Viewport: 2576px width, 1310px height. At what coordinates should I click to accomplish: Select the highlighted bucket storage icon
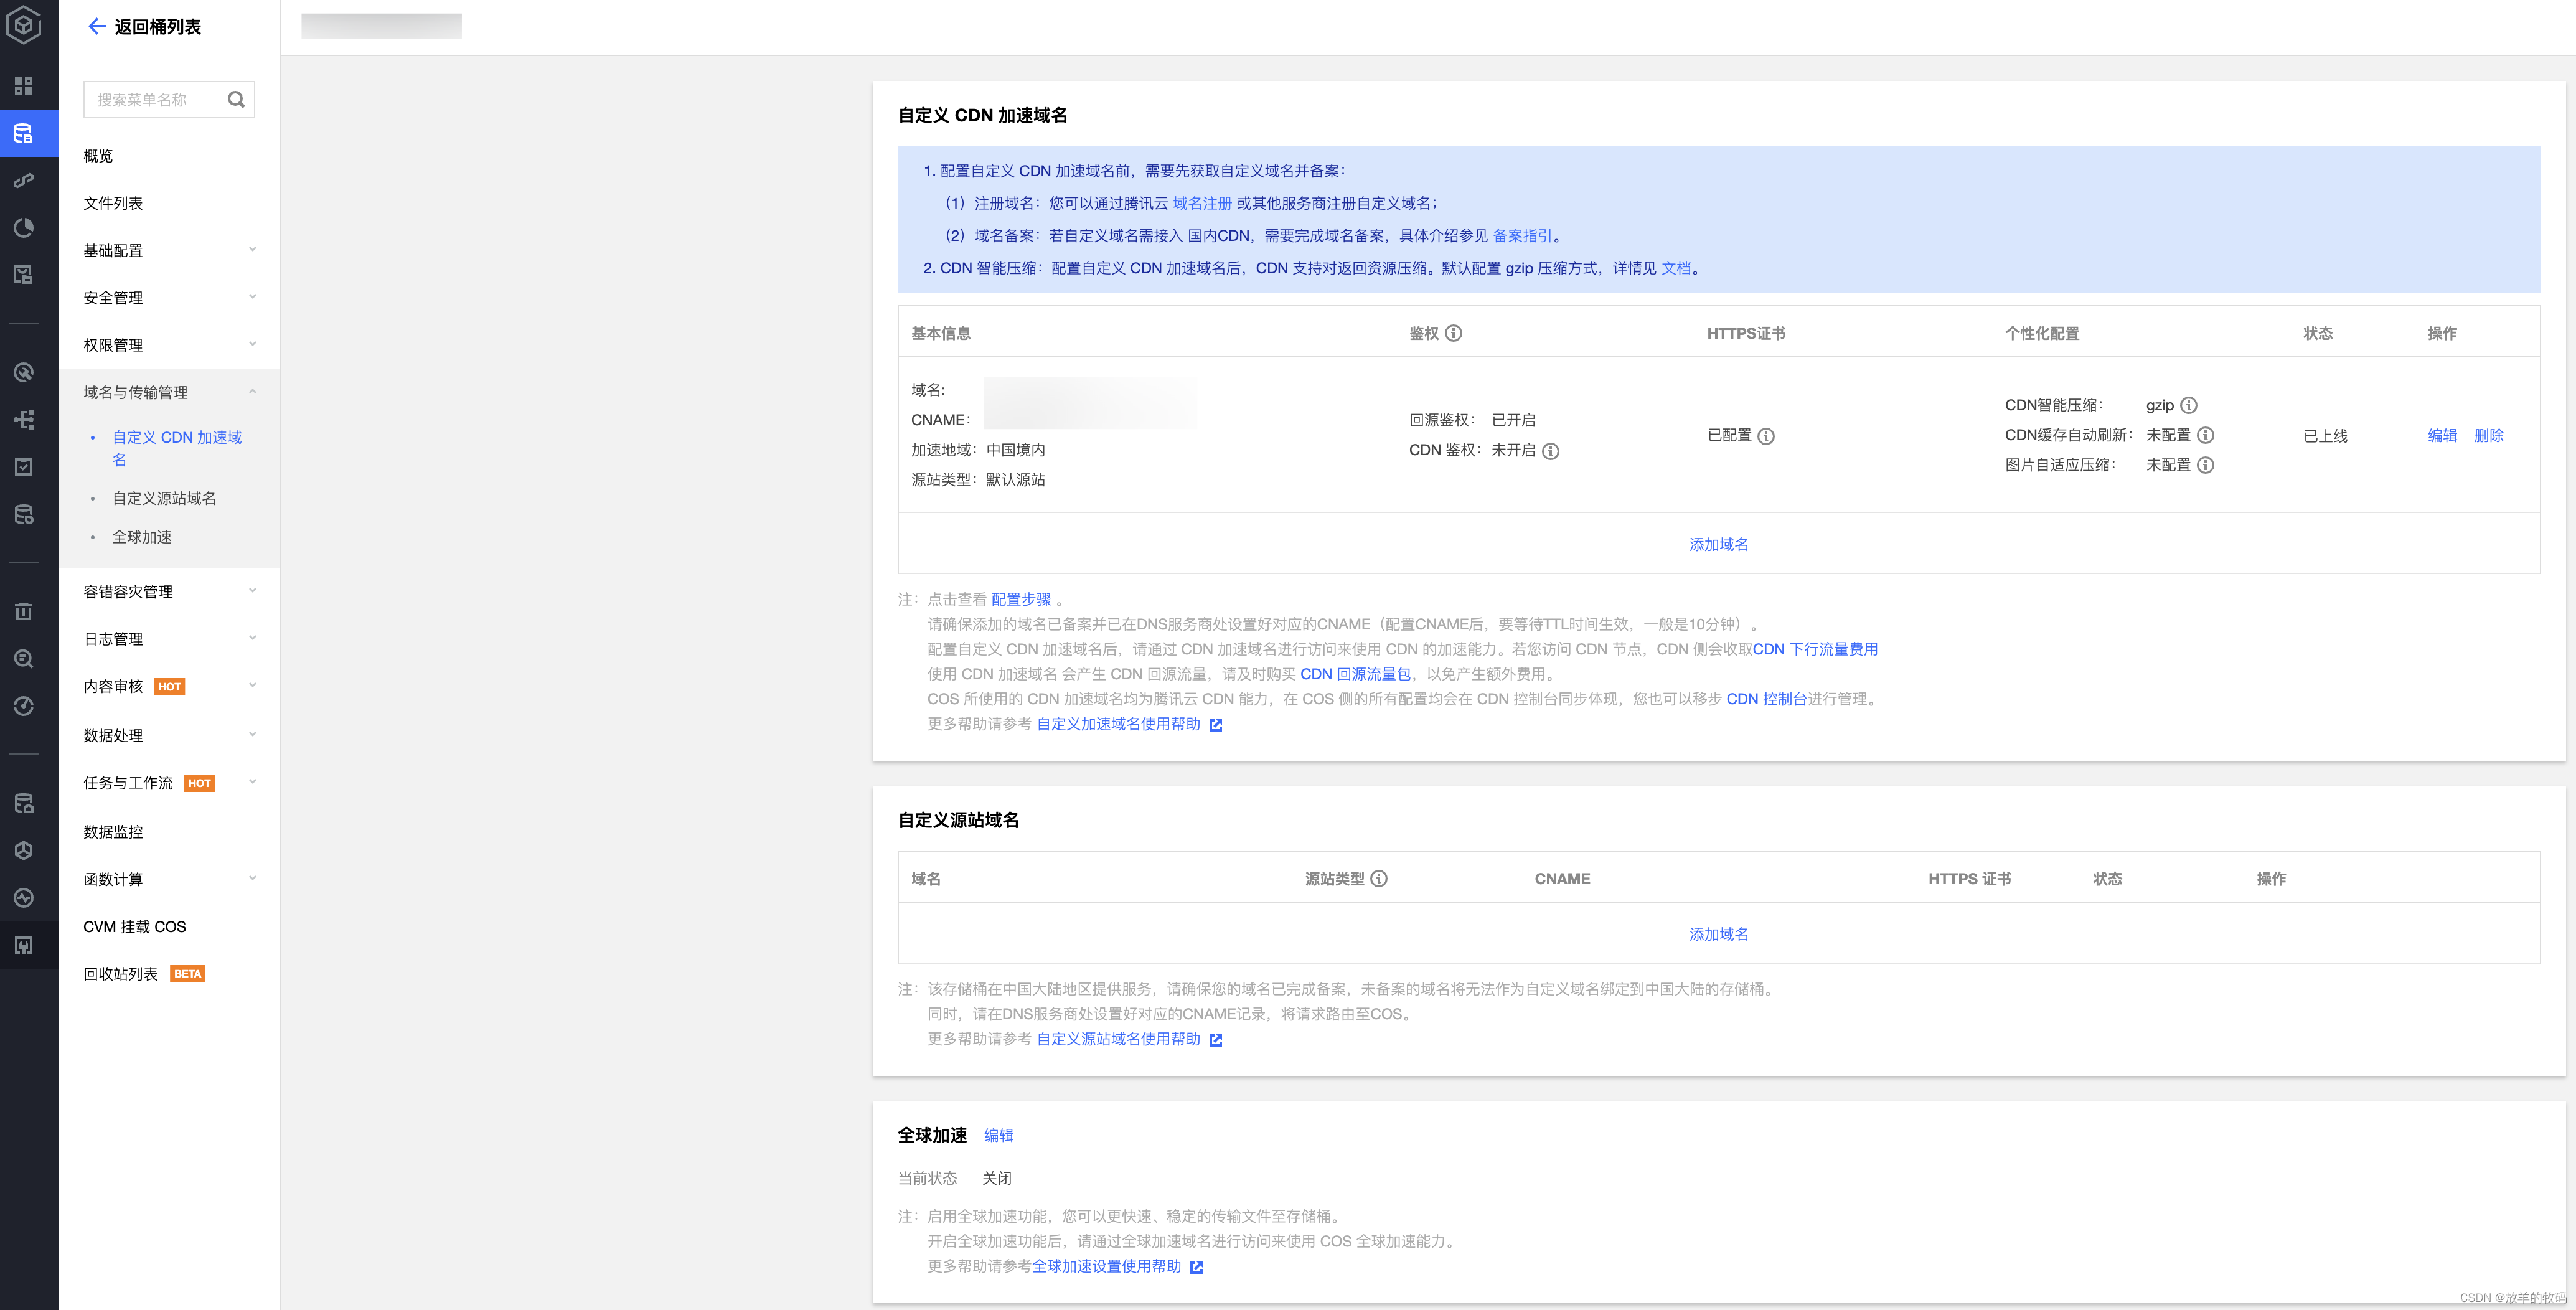tap(24, 133)
